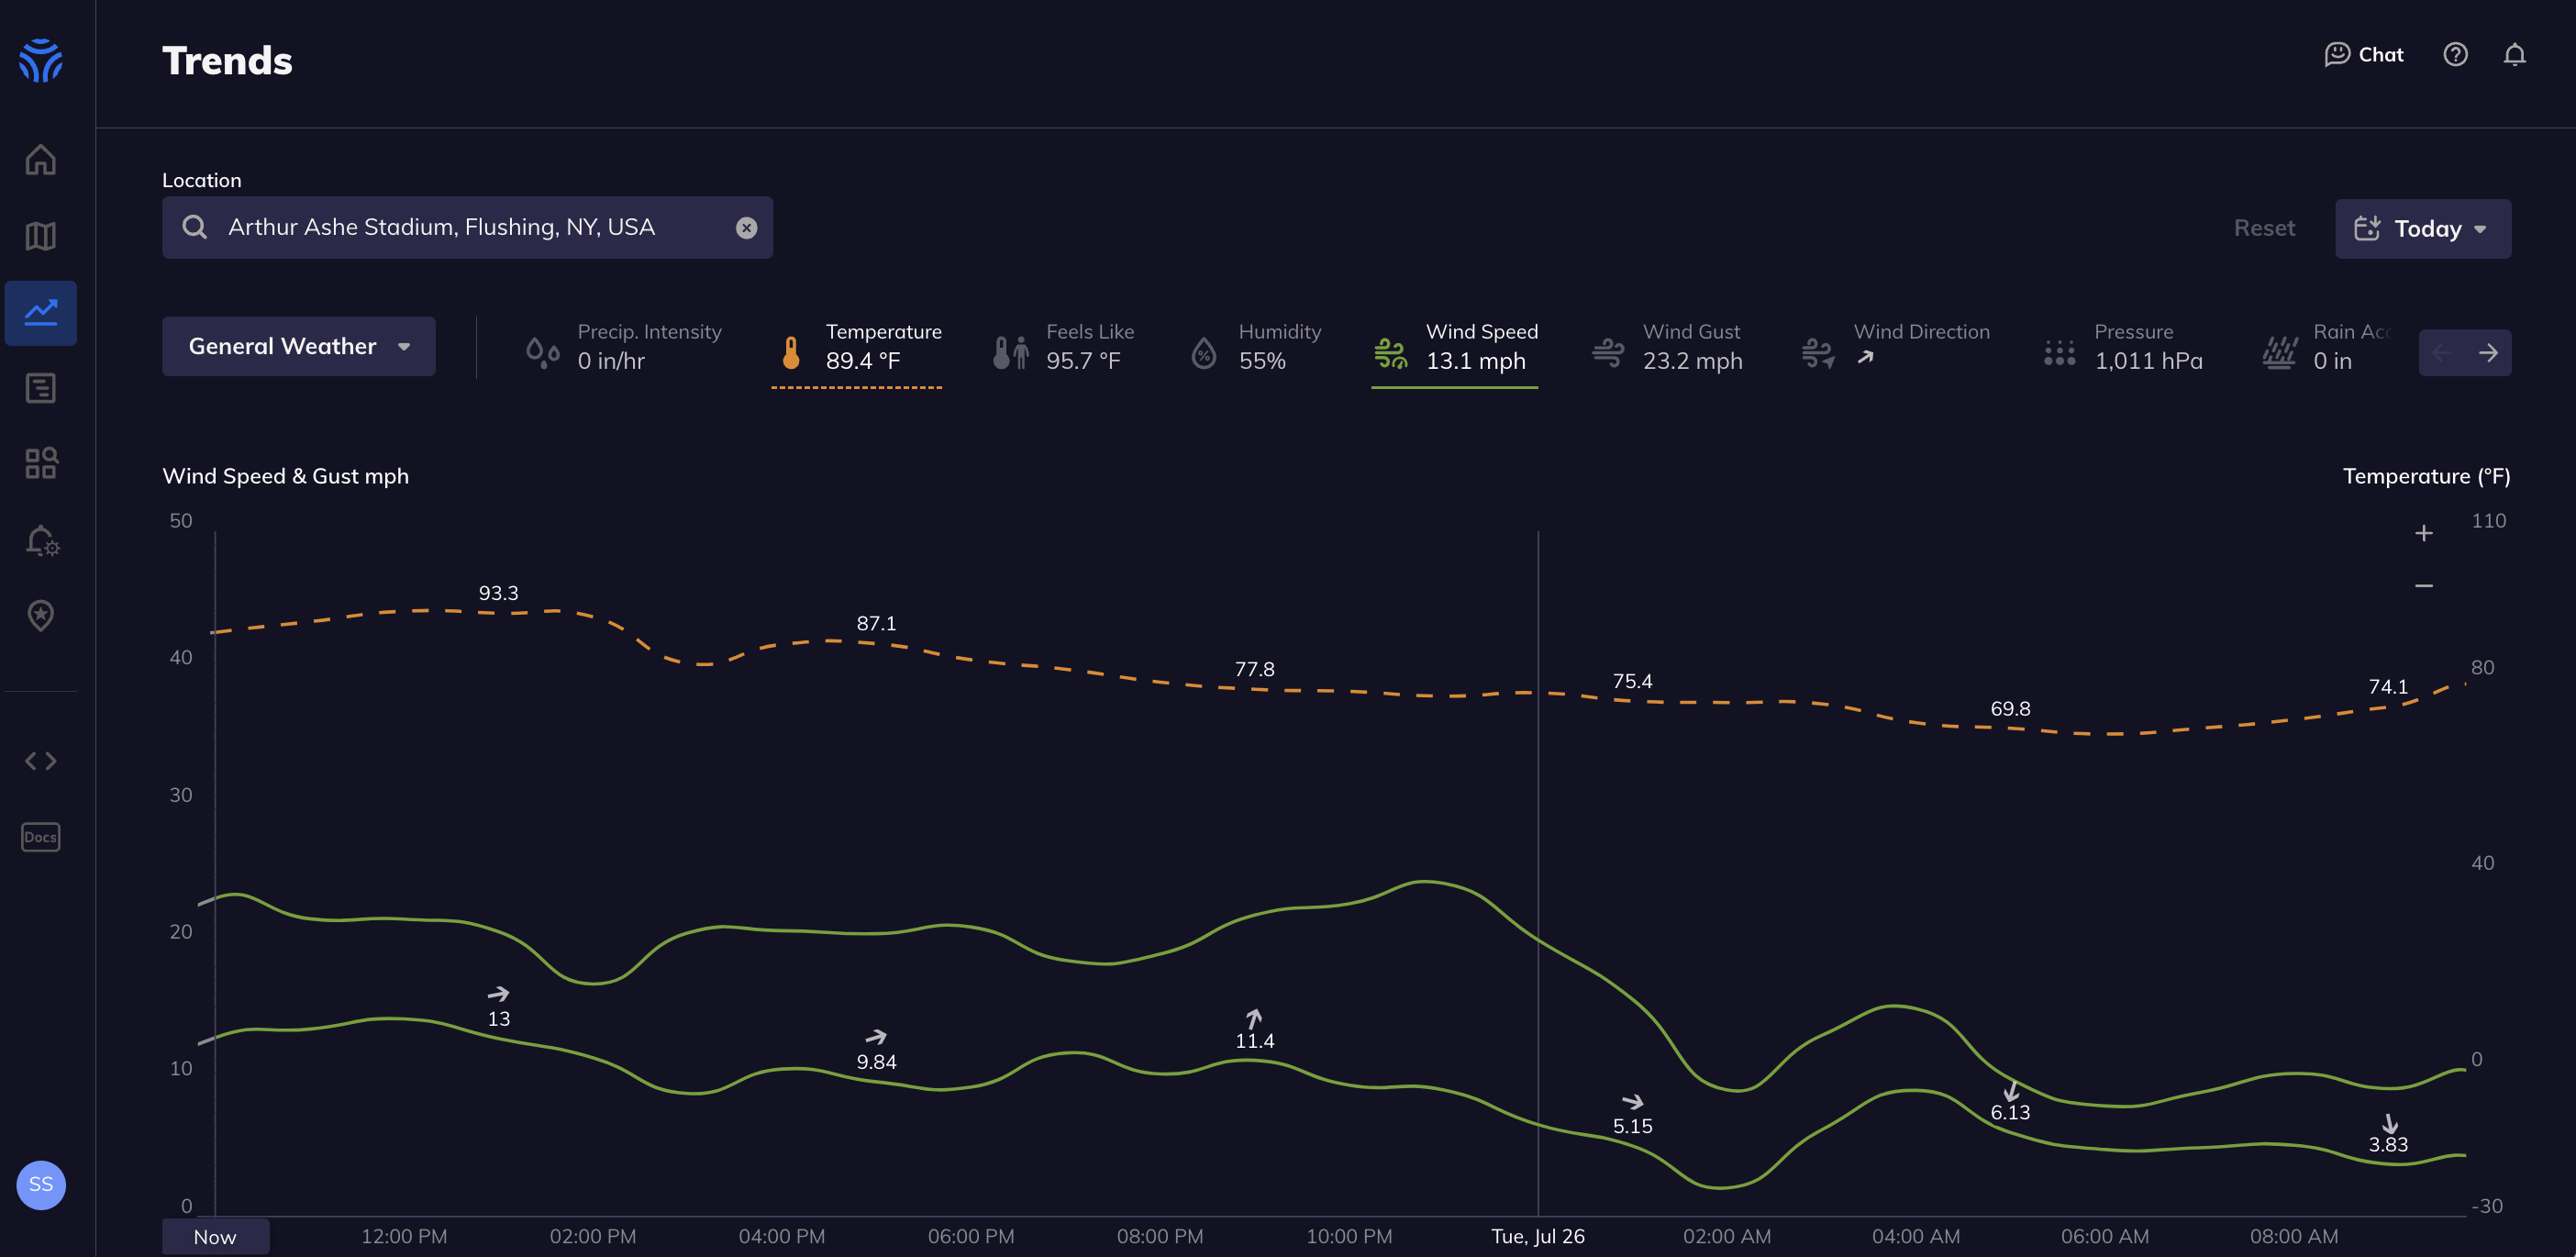The width and height of the screenshot is (2576, 1257).
Task: Click the Temperature (°F) axis title
Action: (x=2426, y=476)
